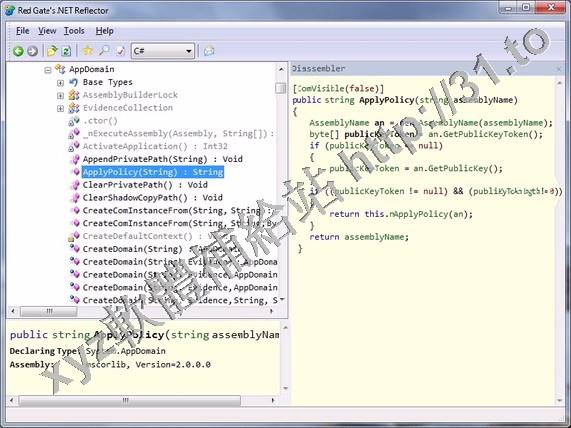The width and height of the screenshot is (571, 428).
Task: Select ClearPrivatePath() : Void method
Action: pos(145,185)
